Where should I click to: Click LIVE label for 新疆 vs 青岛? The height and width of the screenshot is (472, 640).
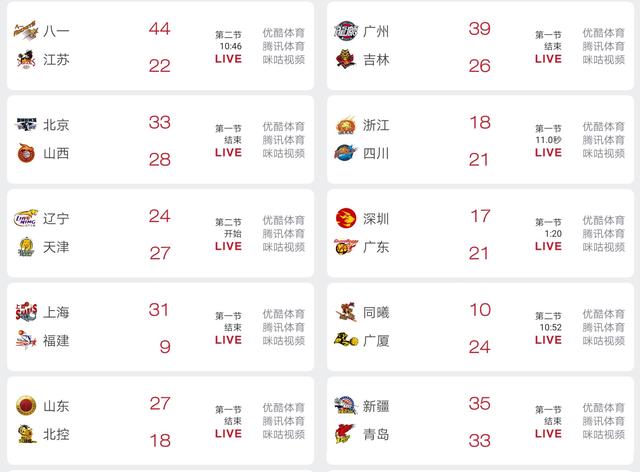tap(548, 434)
